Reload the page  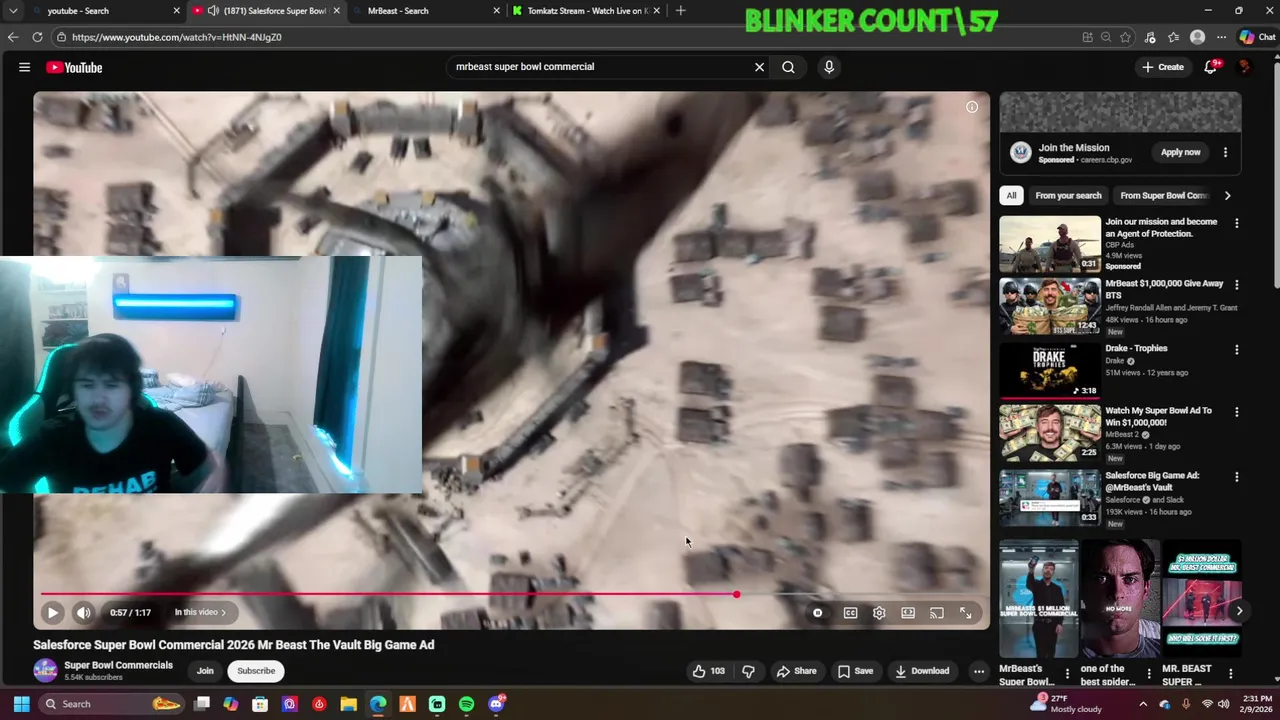37,37
